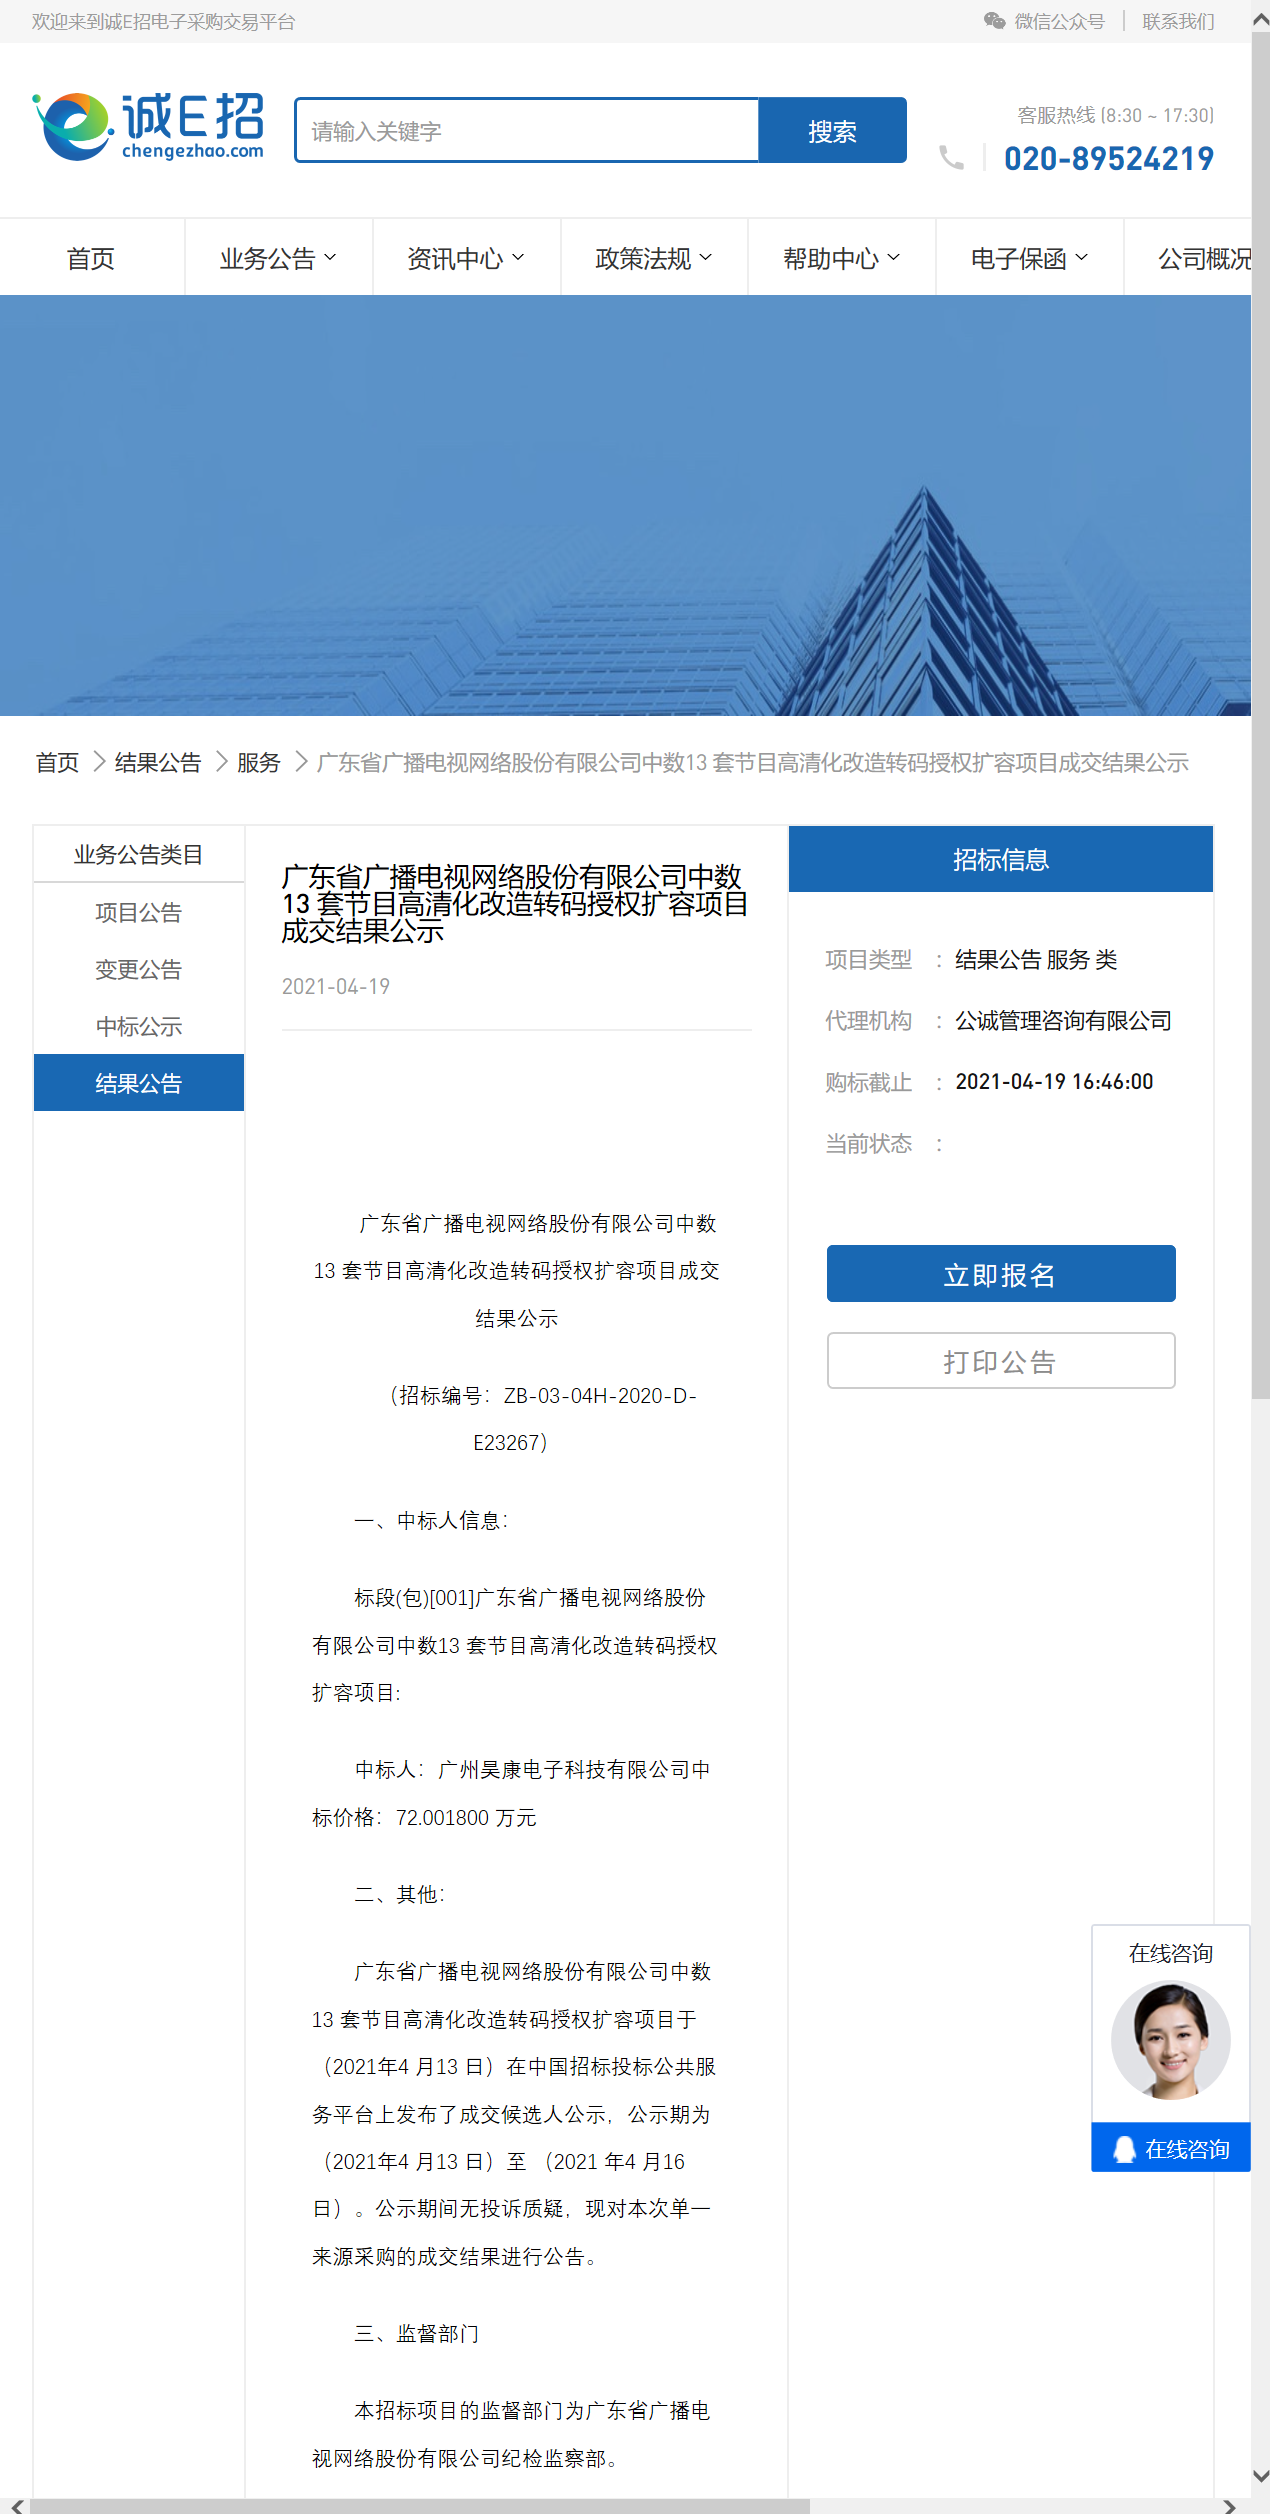This screenshot has width=1270, height=2514.
Task: Click the 二、其他 section heading
Action: (x=400, y=1895)
